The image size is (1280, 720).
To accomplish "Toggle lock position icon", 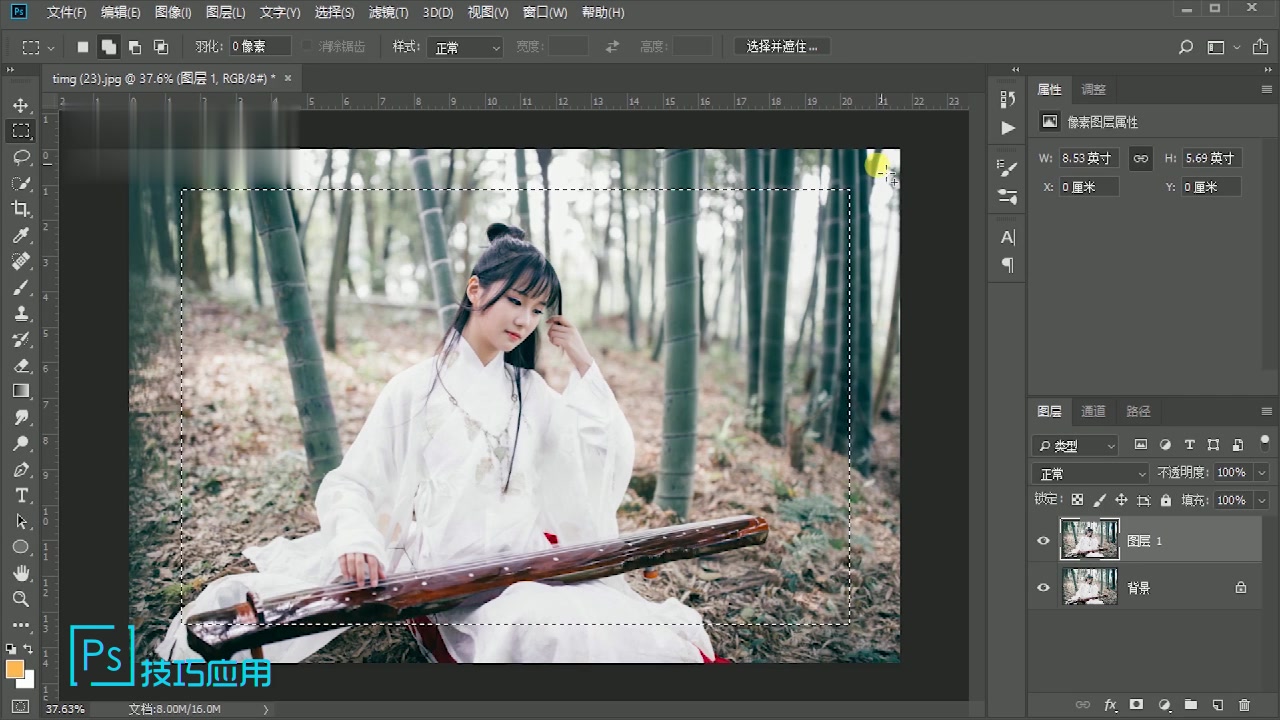I will pyautogui.click(x=1121, y=500).
